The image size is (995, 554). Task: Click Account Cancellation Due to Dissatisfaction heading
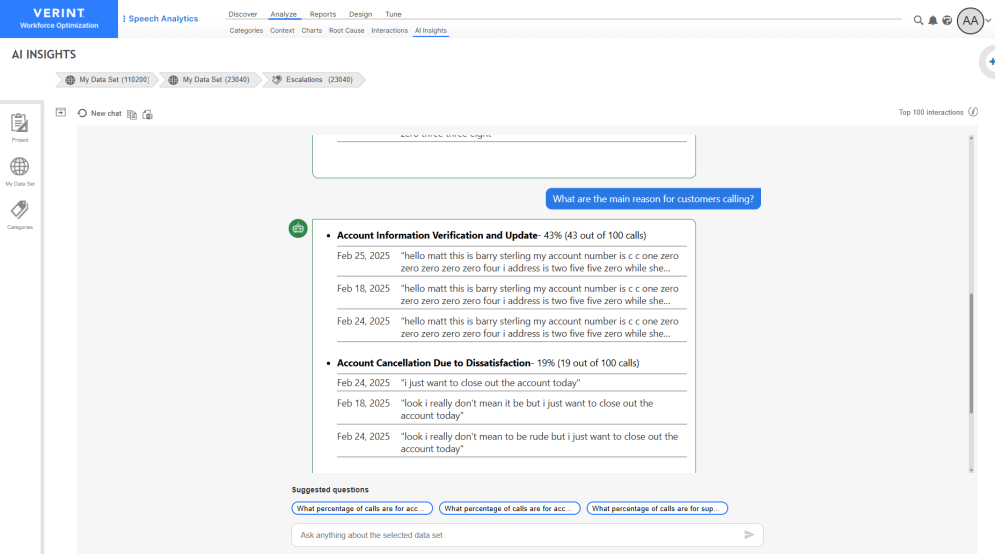pyautogui.click(x=433, y=363)
